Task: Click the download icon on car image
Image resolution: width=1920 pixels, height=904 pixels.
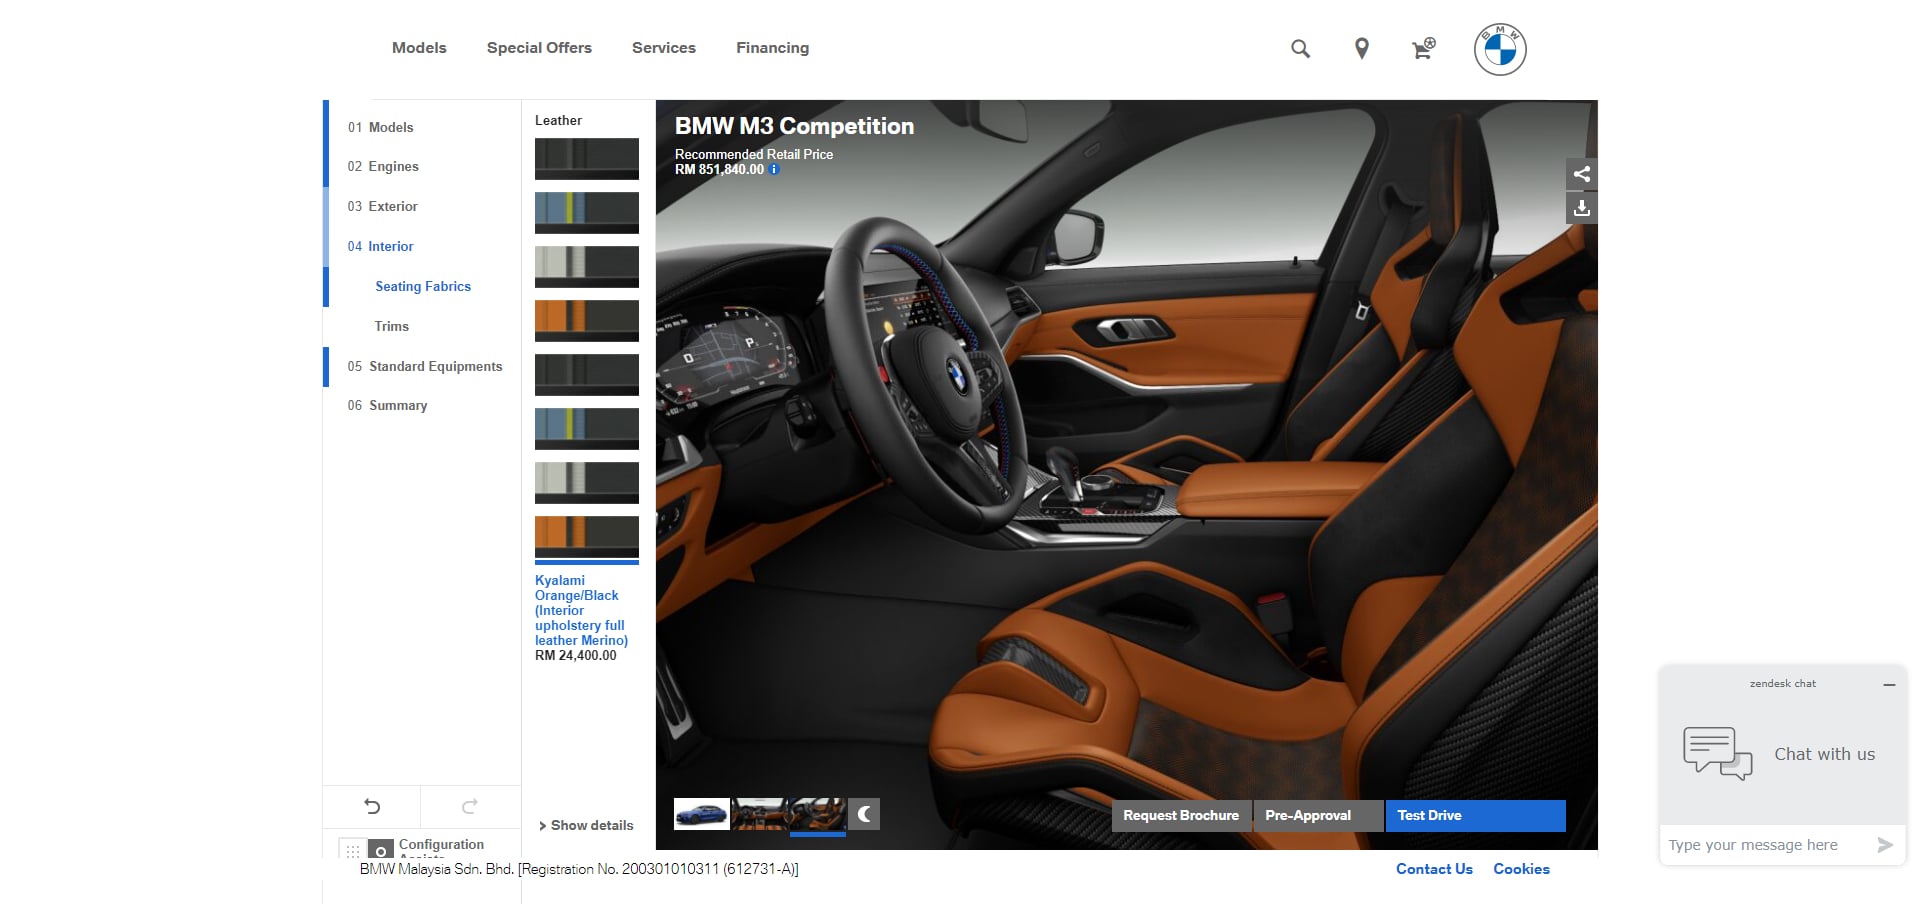Action: (1581, 208)
